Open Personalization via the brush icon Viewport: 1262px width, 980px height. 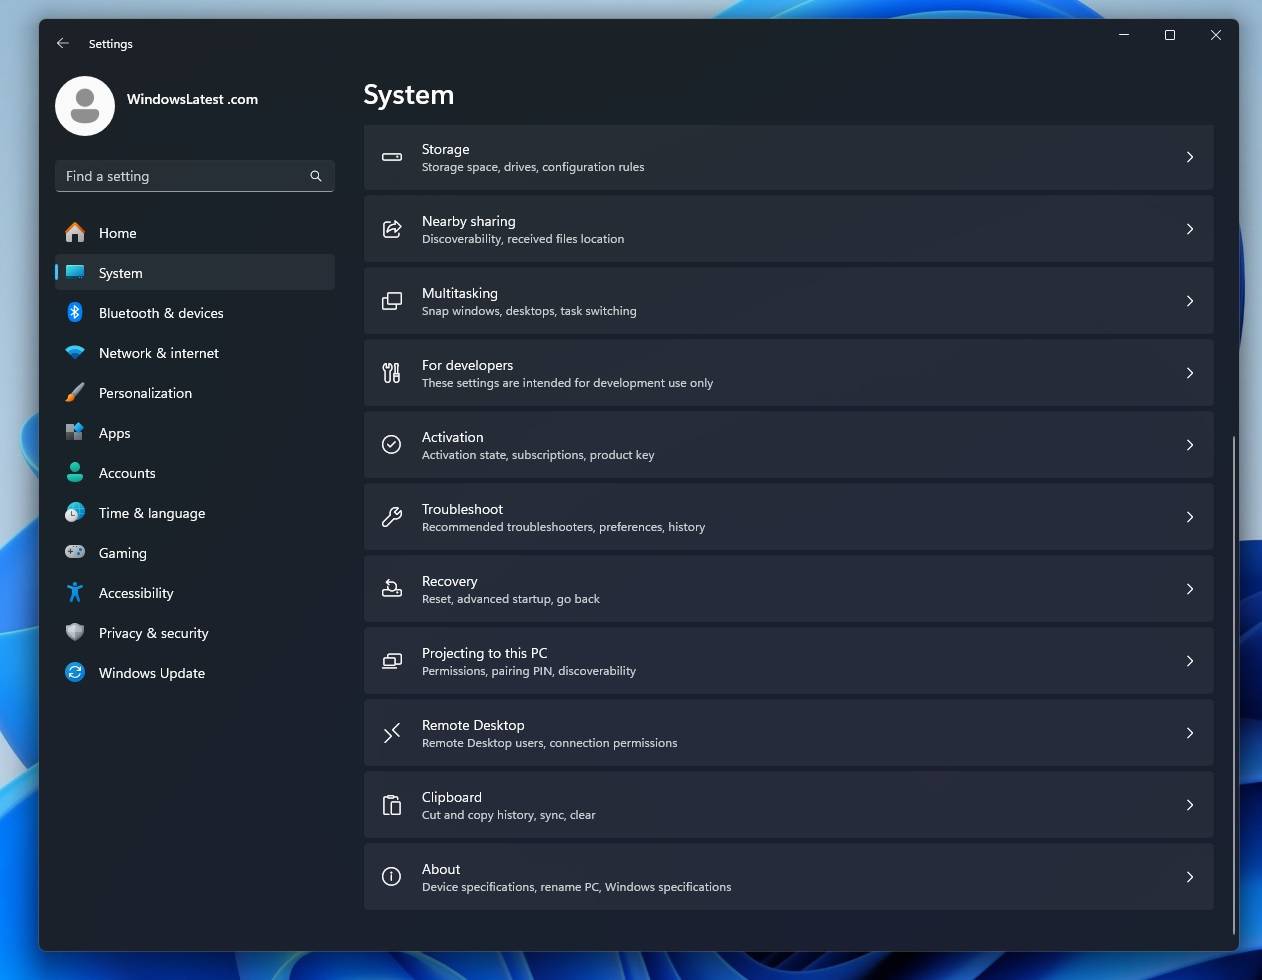(75, 393)
